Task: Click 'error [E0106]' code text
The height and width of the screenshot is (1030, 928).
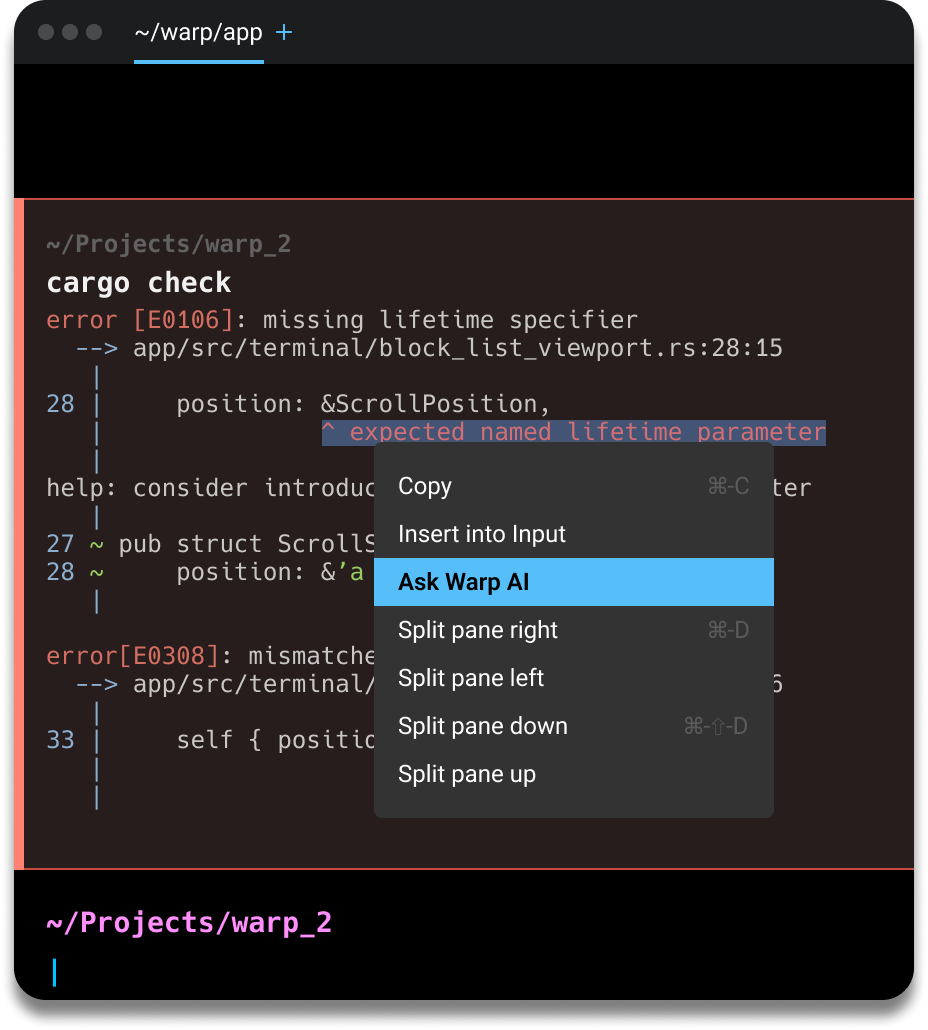Action: (x=140, y=320)
